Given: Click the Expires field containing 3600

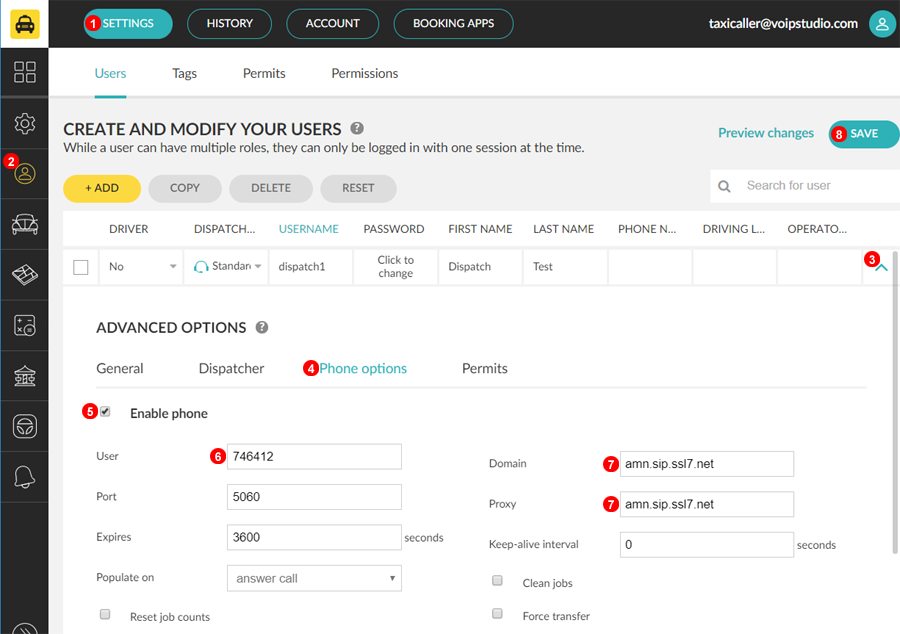Looking at the screenshot, I should [x=315, y=538].
